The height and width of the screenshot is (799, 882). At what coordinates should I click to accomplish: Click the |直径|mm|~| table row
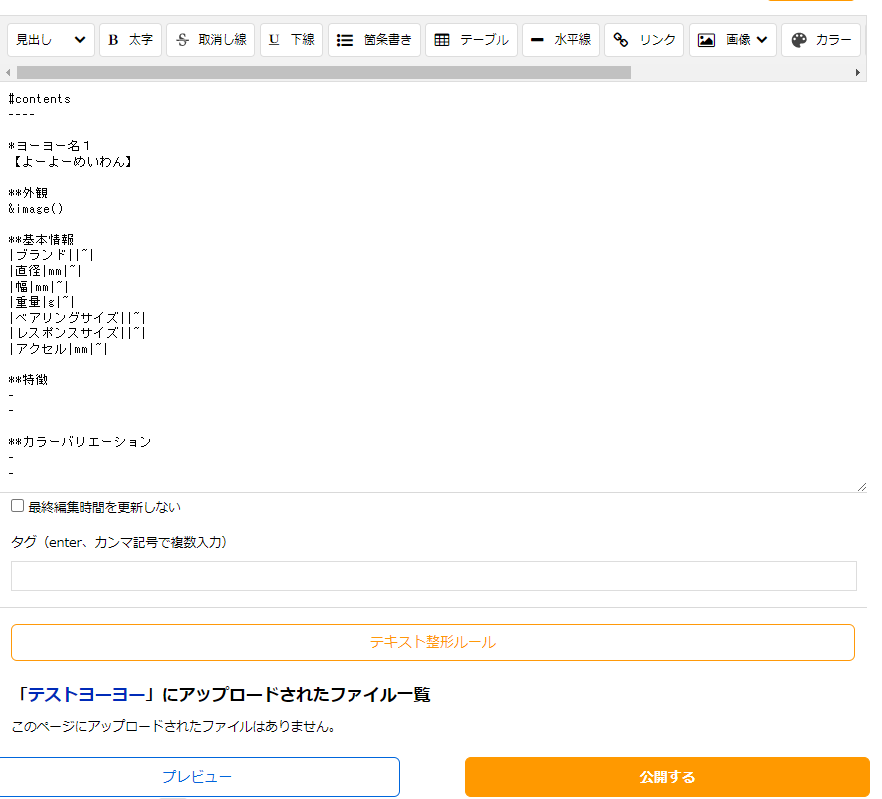[45, 271]
